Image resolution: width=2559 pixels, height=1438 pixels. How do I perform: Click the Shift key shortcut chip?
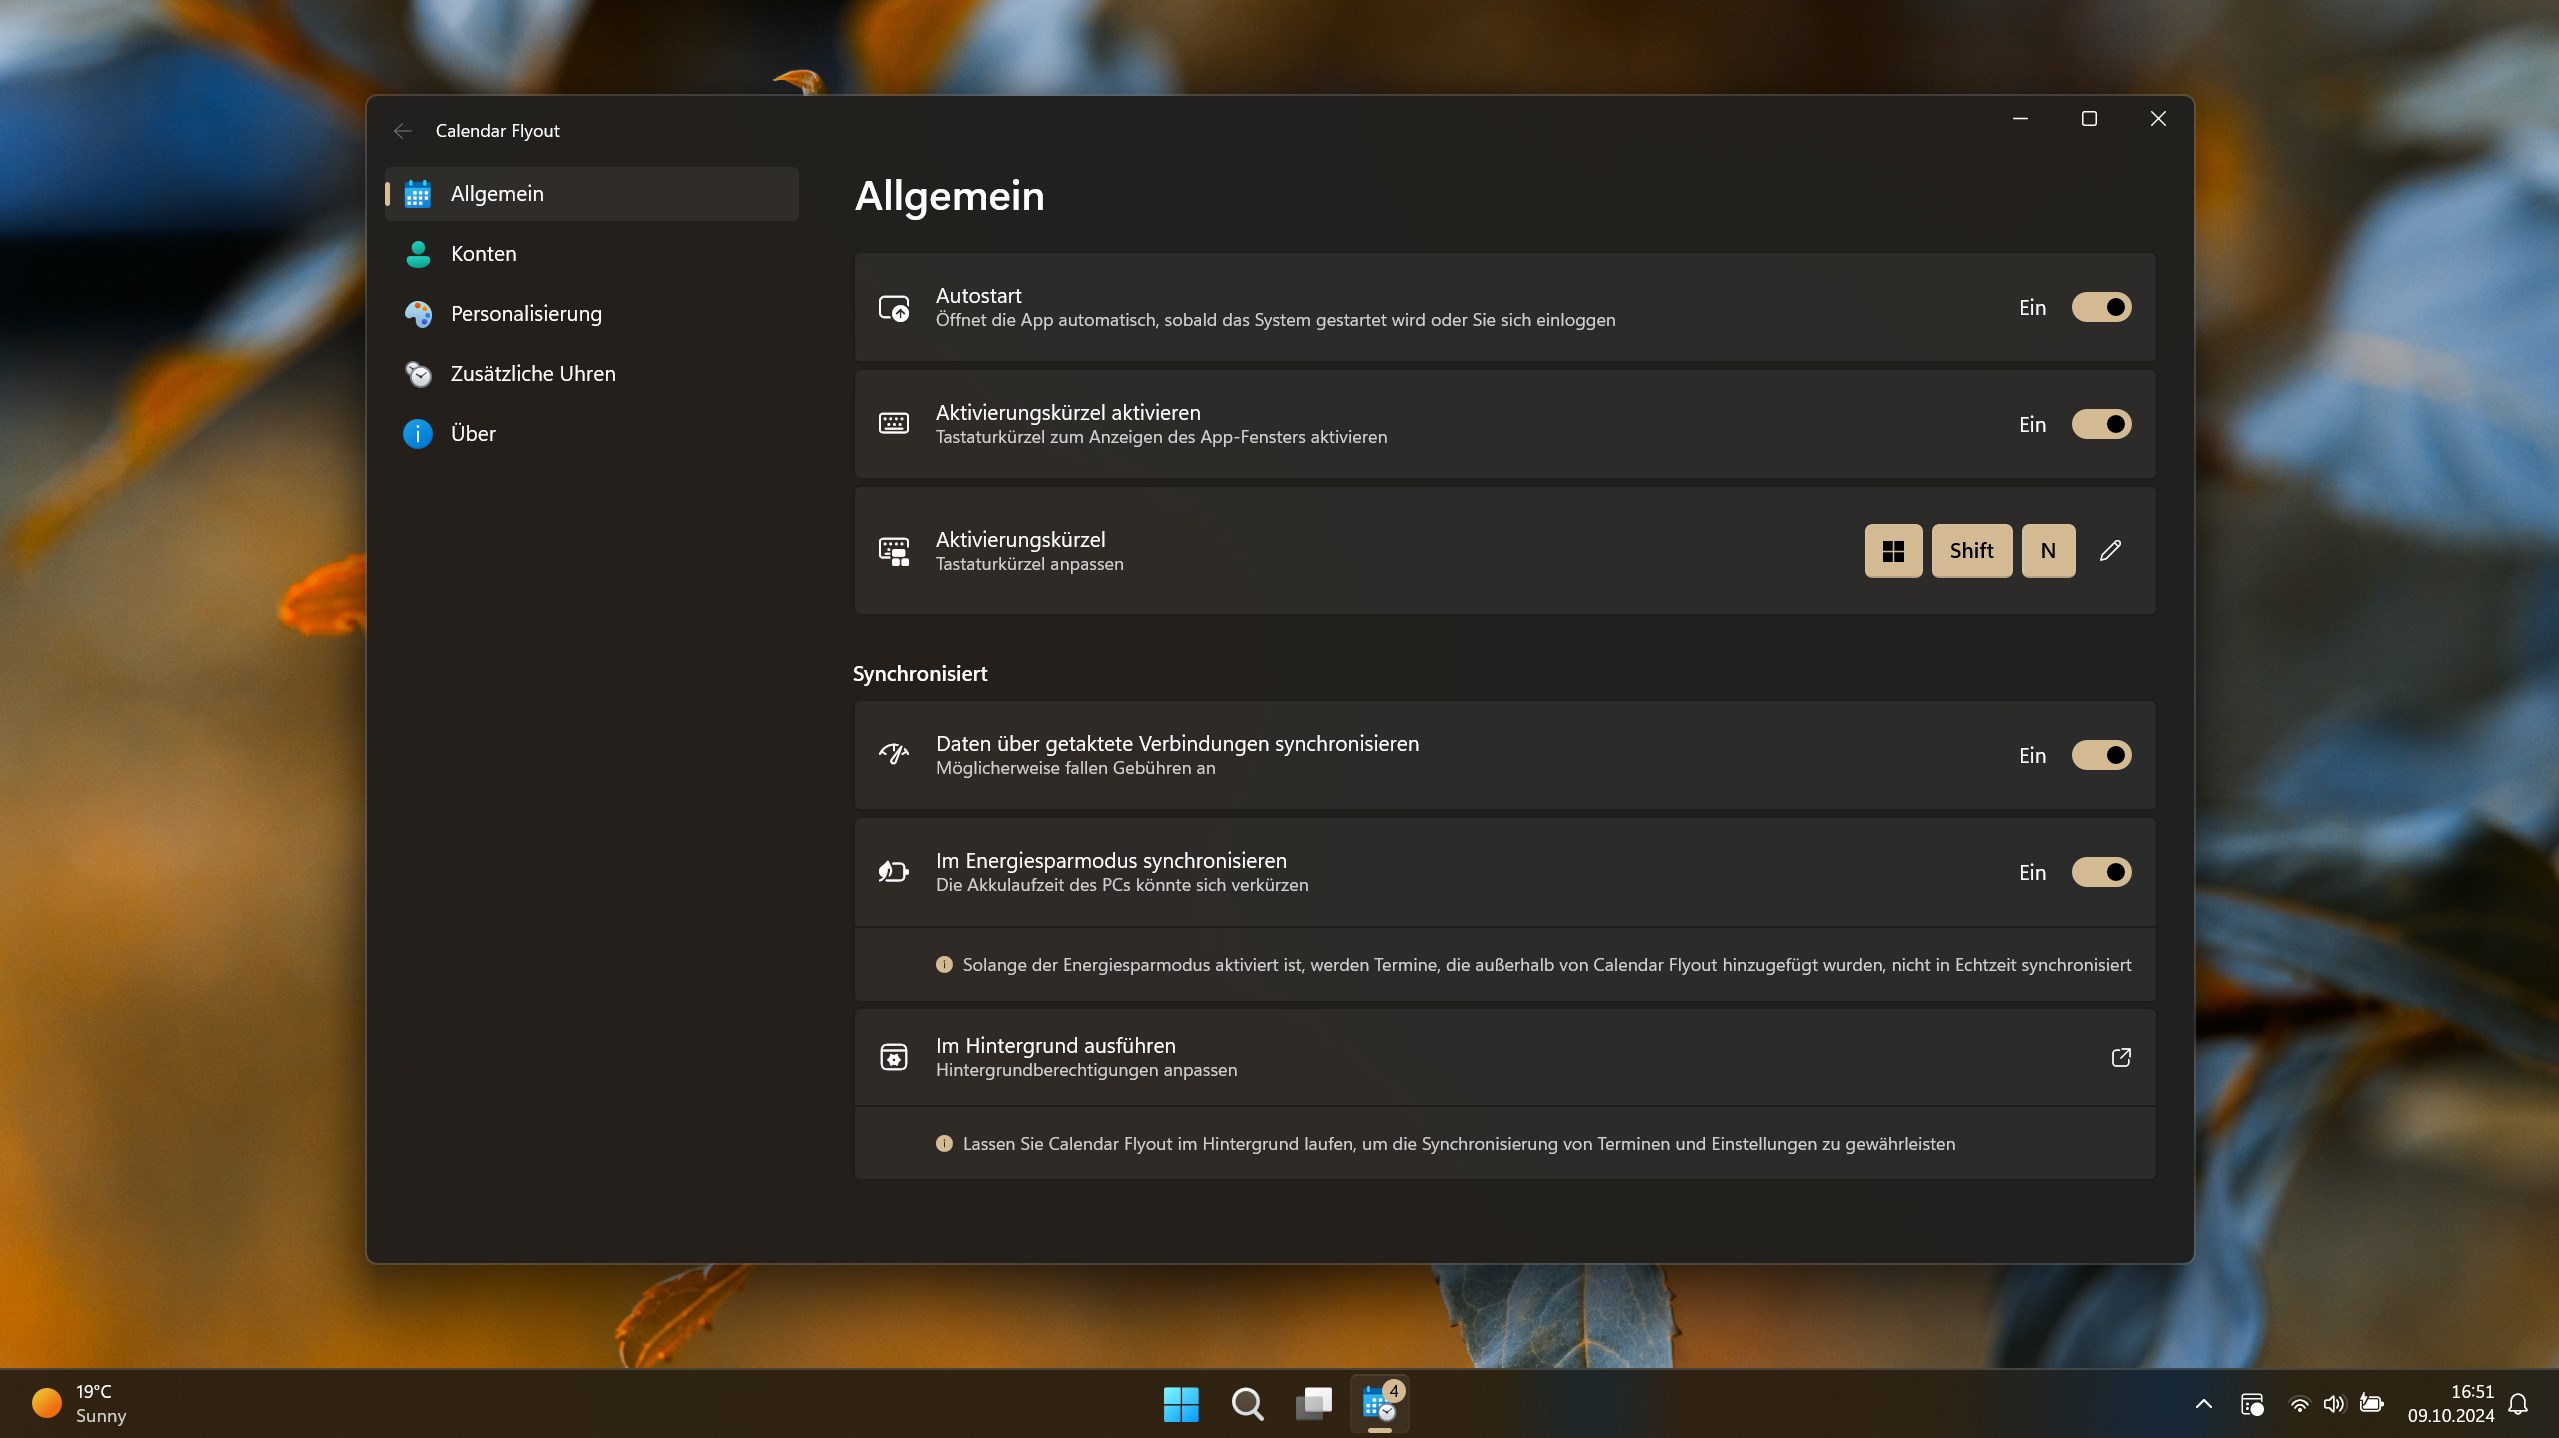(1971, 551)
